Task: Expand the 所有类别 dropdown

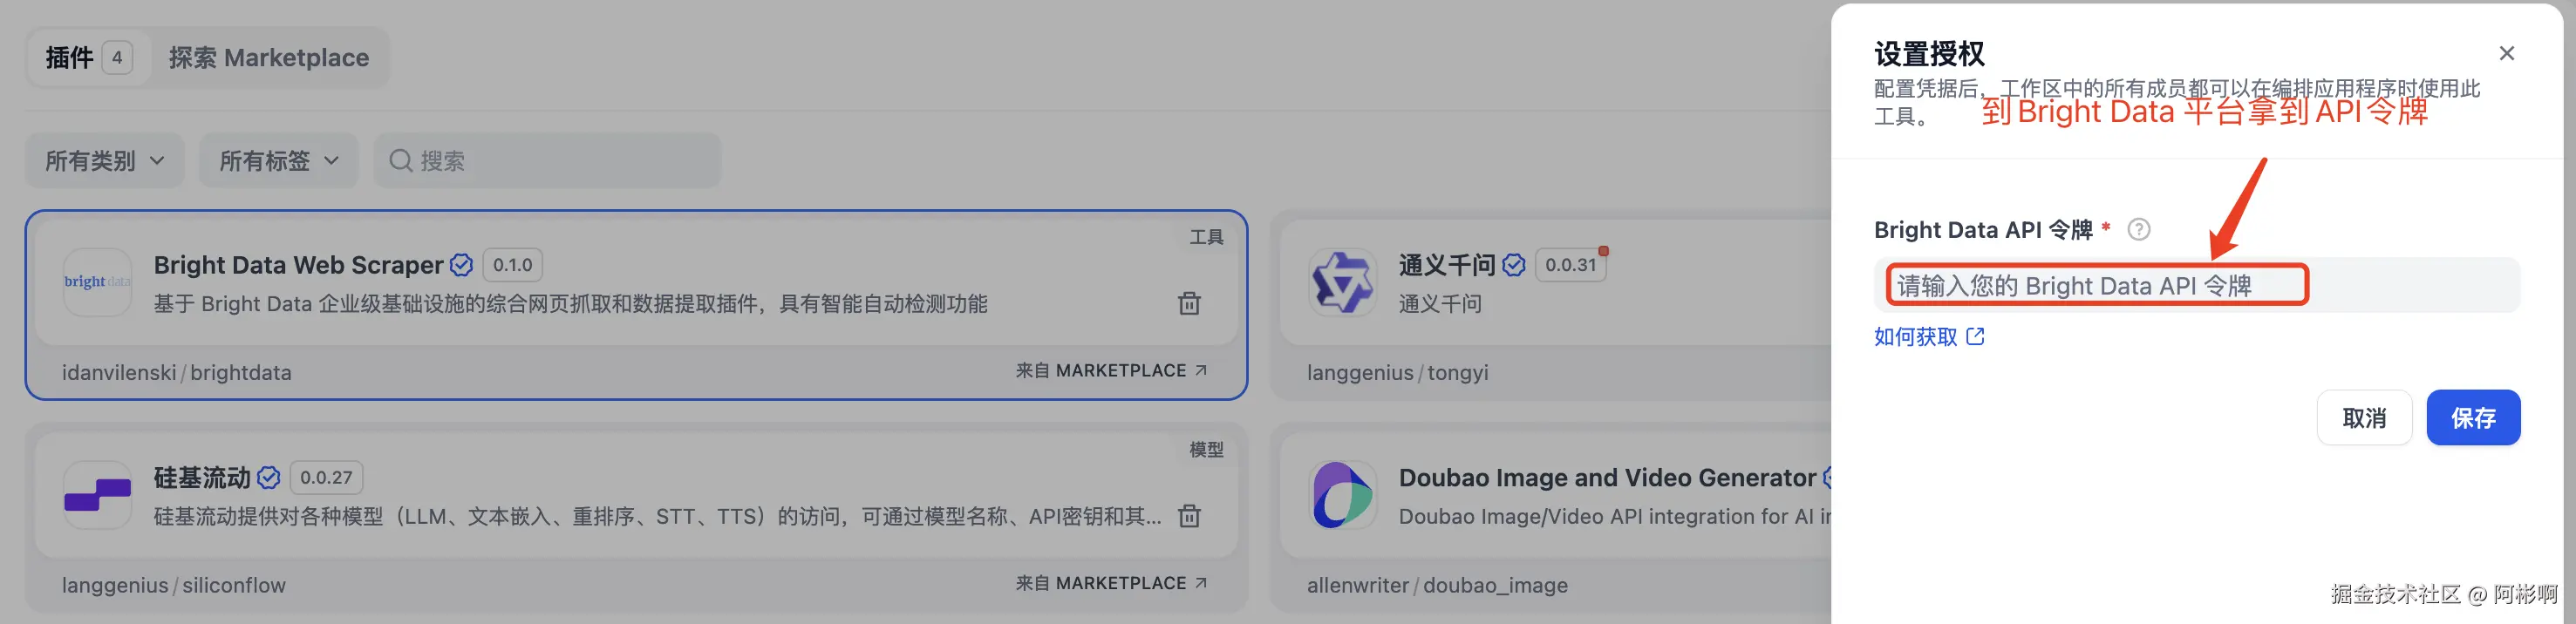Action: pyautogui.click(x=104, y=161)
